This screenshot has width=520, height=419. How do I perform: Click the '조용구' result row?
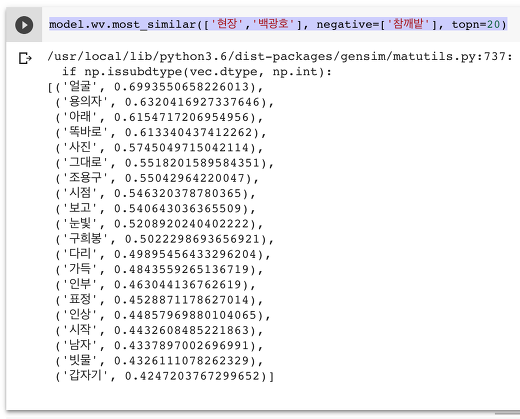click(x=157, y=178)
